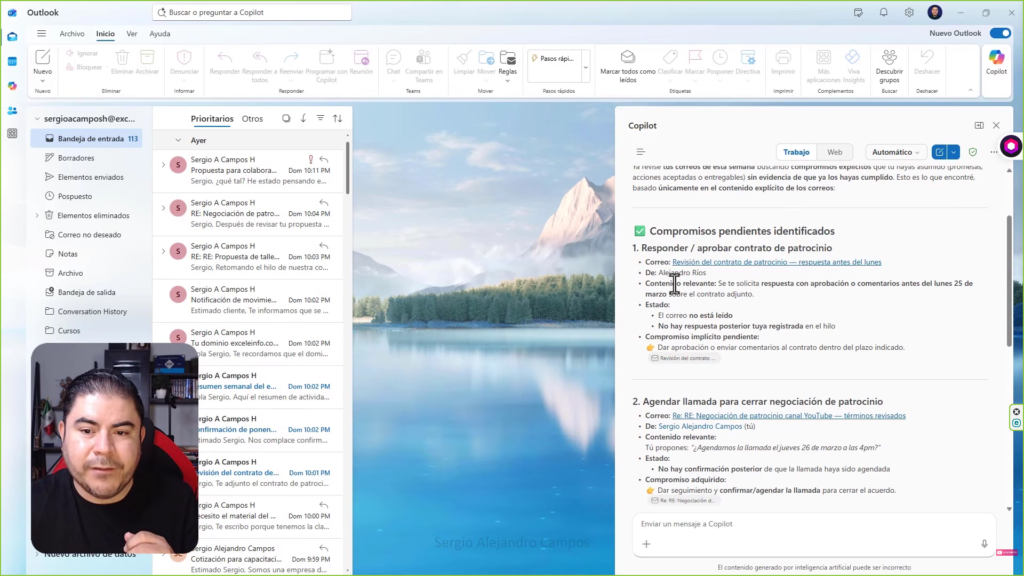Click Marcar todos como leídos envelope icon
The height and width of the screenshot is (576, 1024).
(x=628, y=57)
